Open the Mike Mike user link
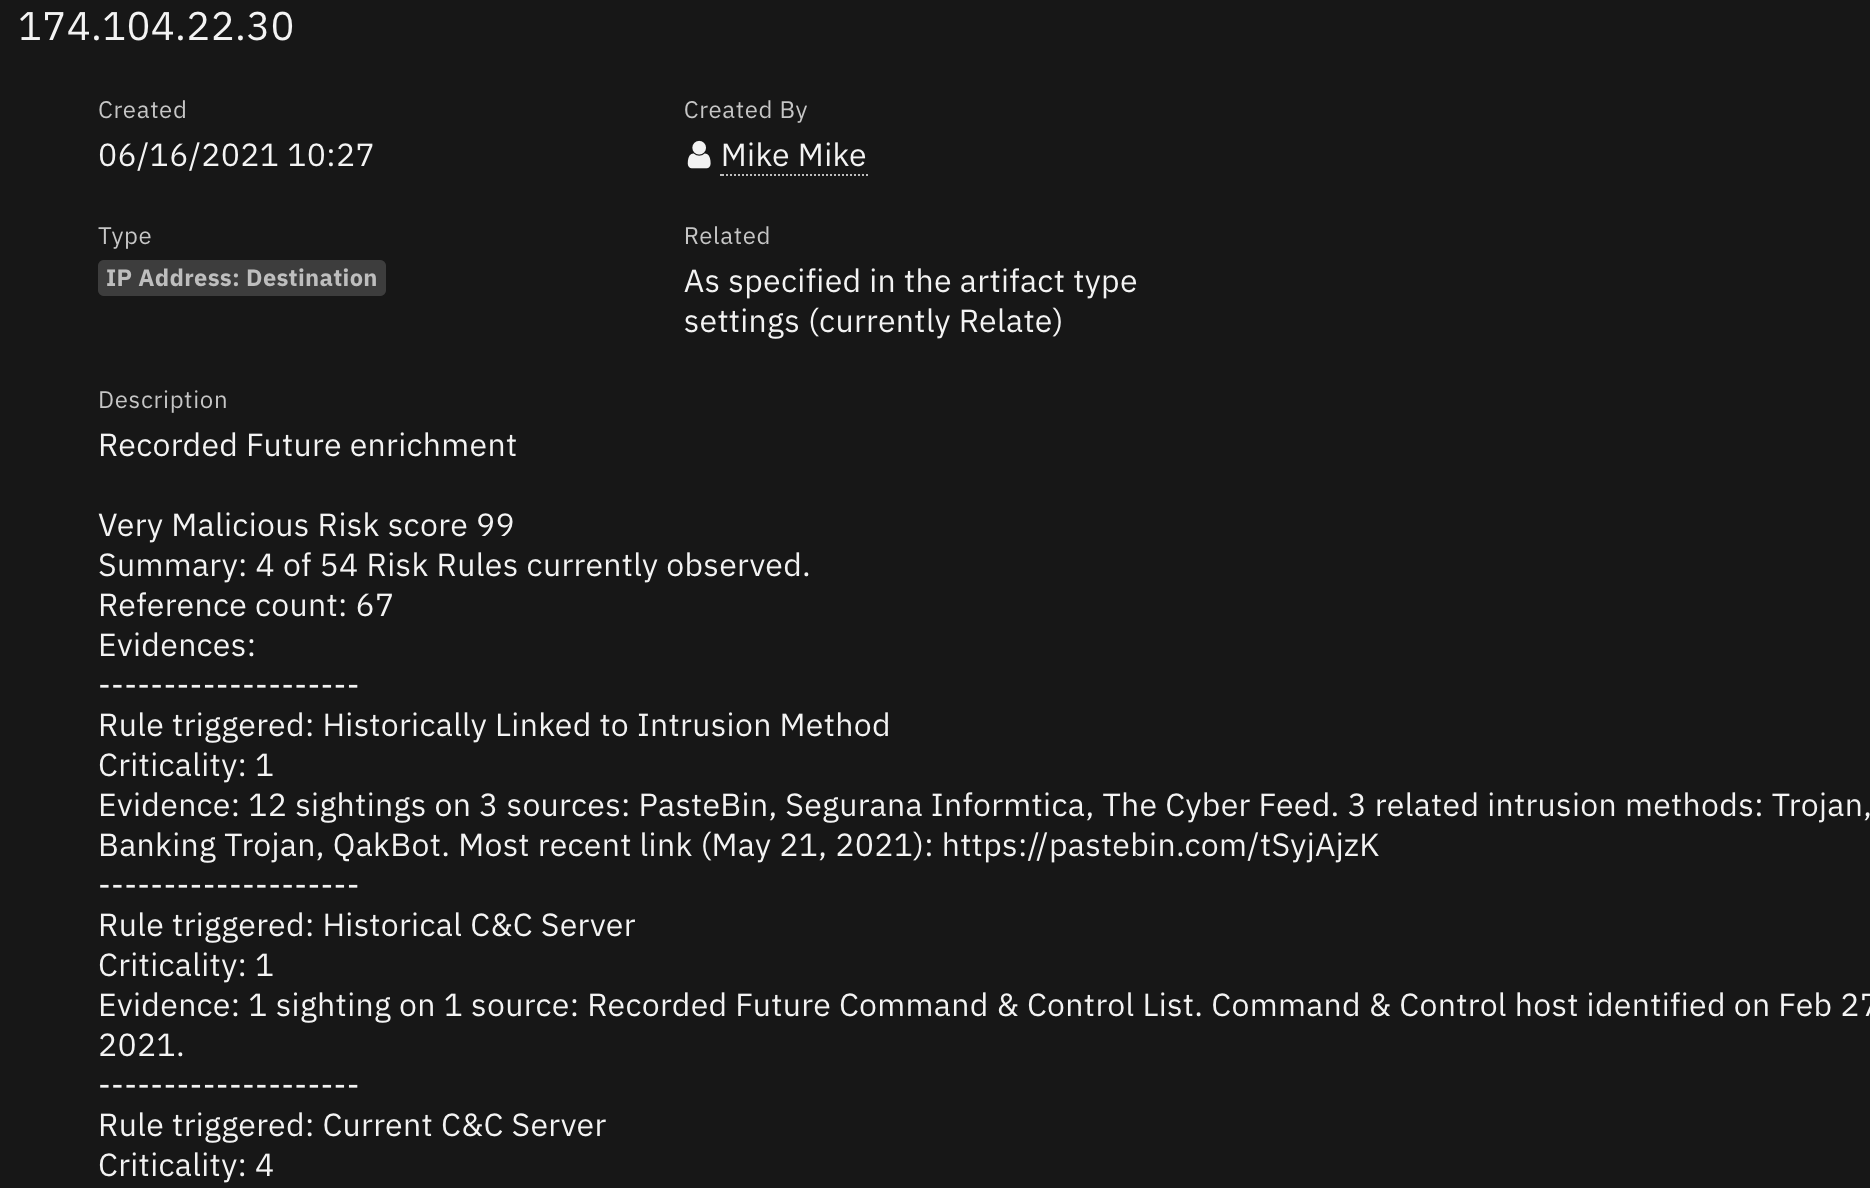The width and height of the screenshot is (1870, 1188). tap(793, 155)
